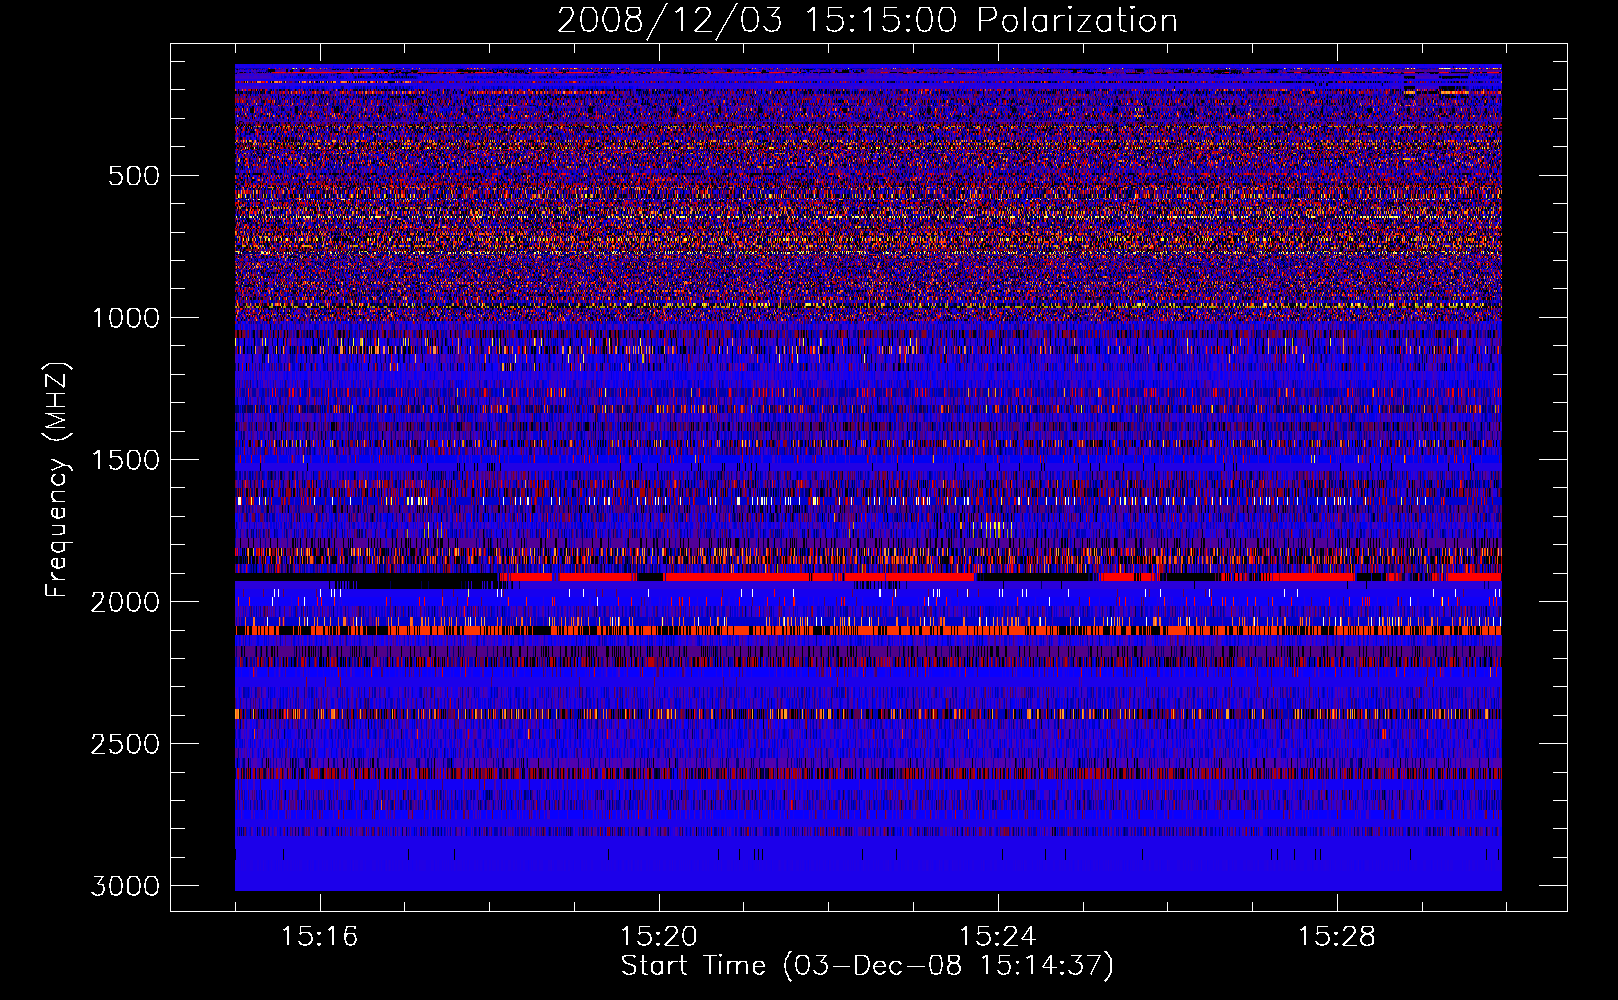This screenshot has width=1618, height=1000.
Task: Click the plot title '2008/12/03 15:15:00 Polarization'
Action: (x=867, y=20)
